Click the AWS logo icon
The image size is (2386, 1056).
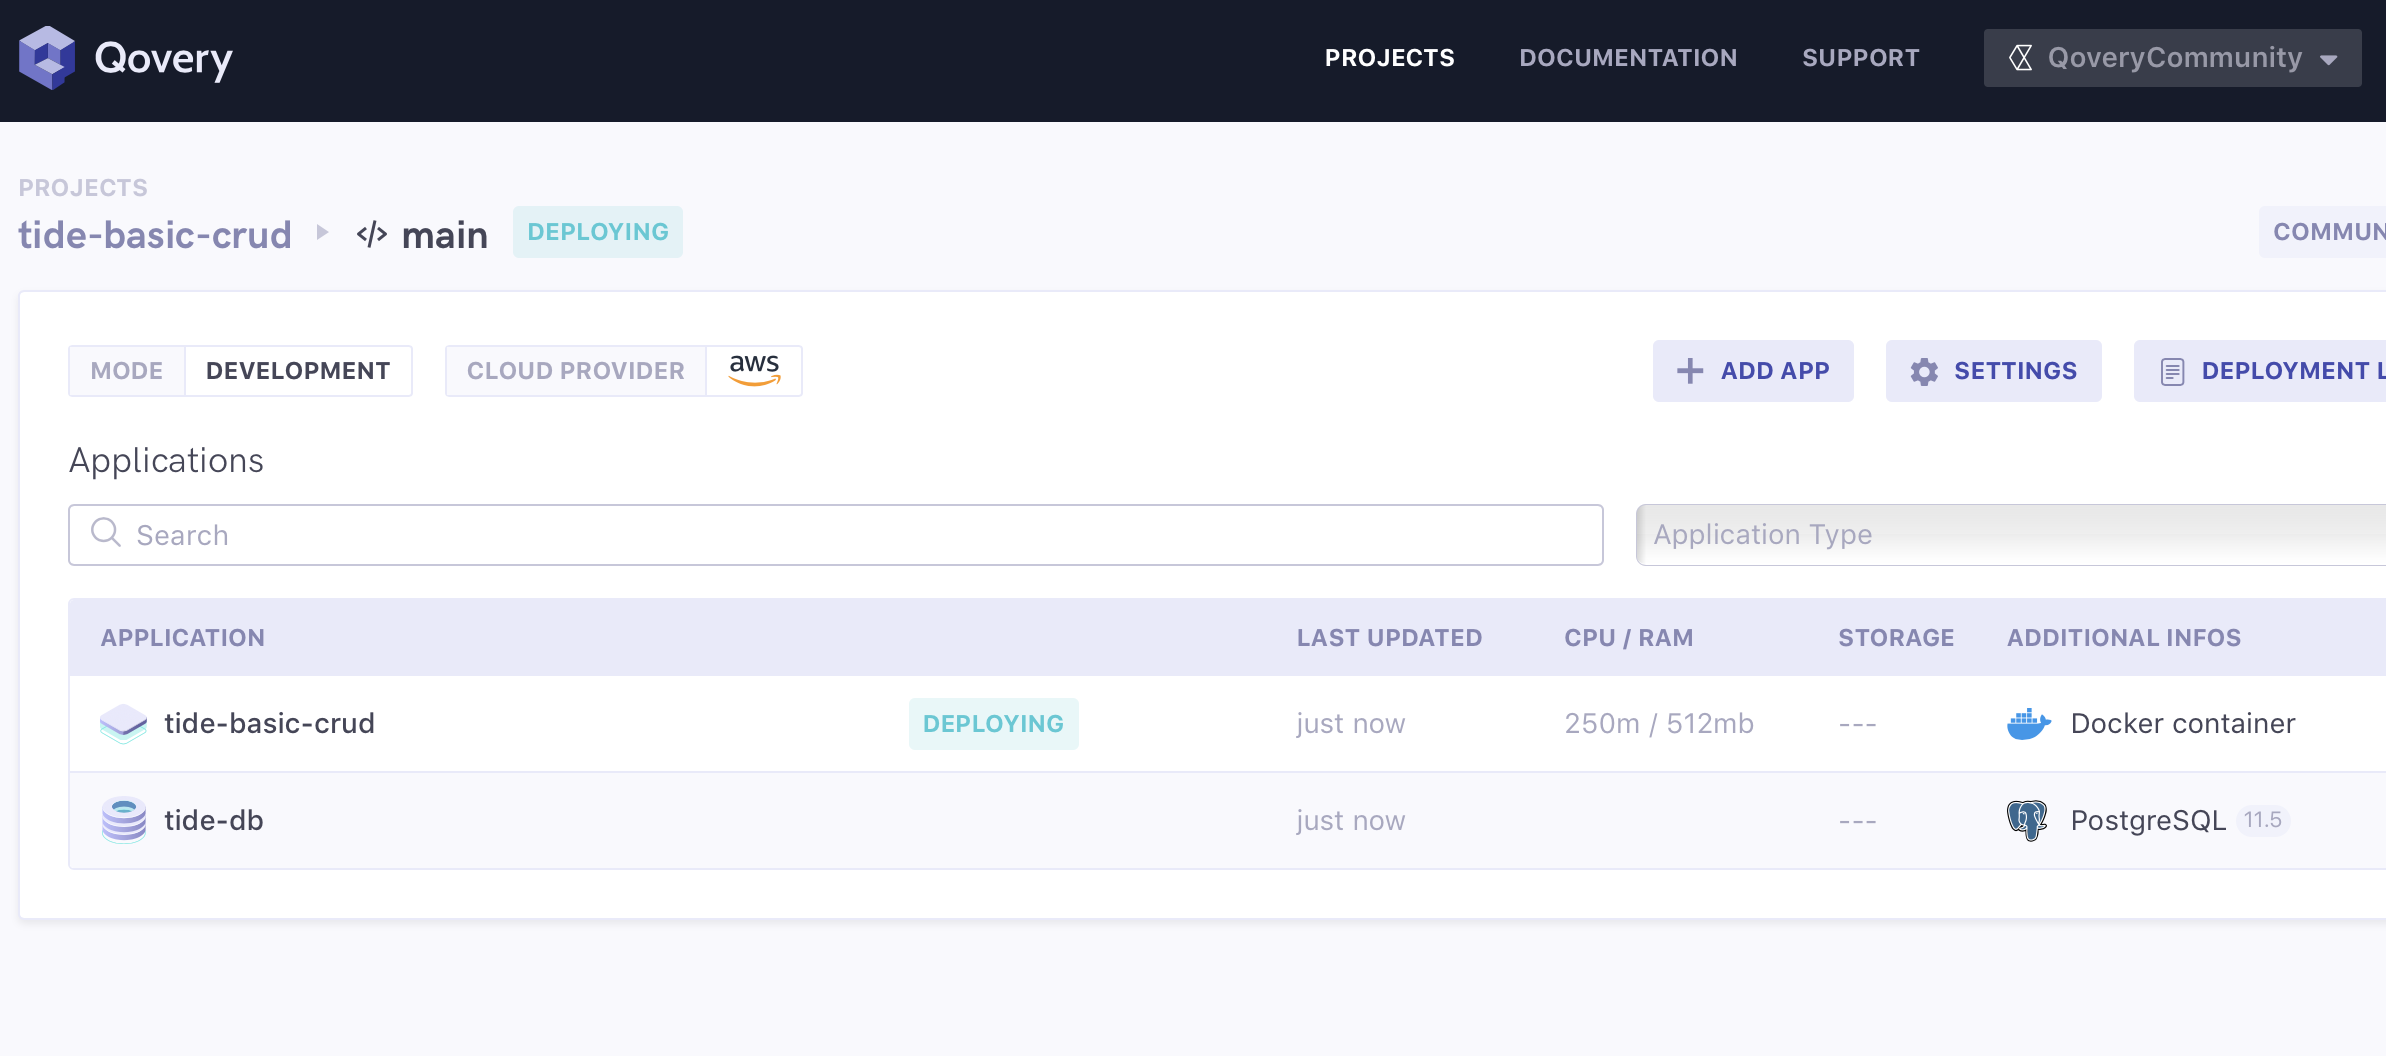(754, 370)
